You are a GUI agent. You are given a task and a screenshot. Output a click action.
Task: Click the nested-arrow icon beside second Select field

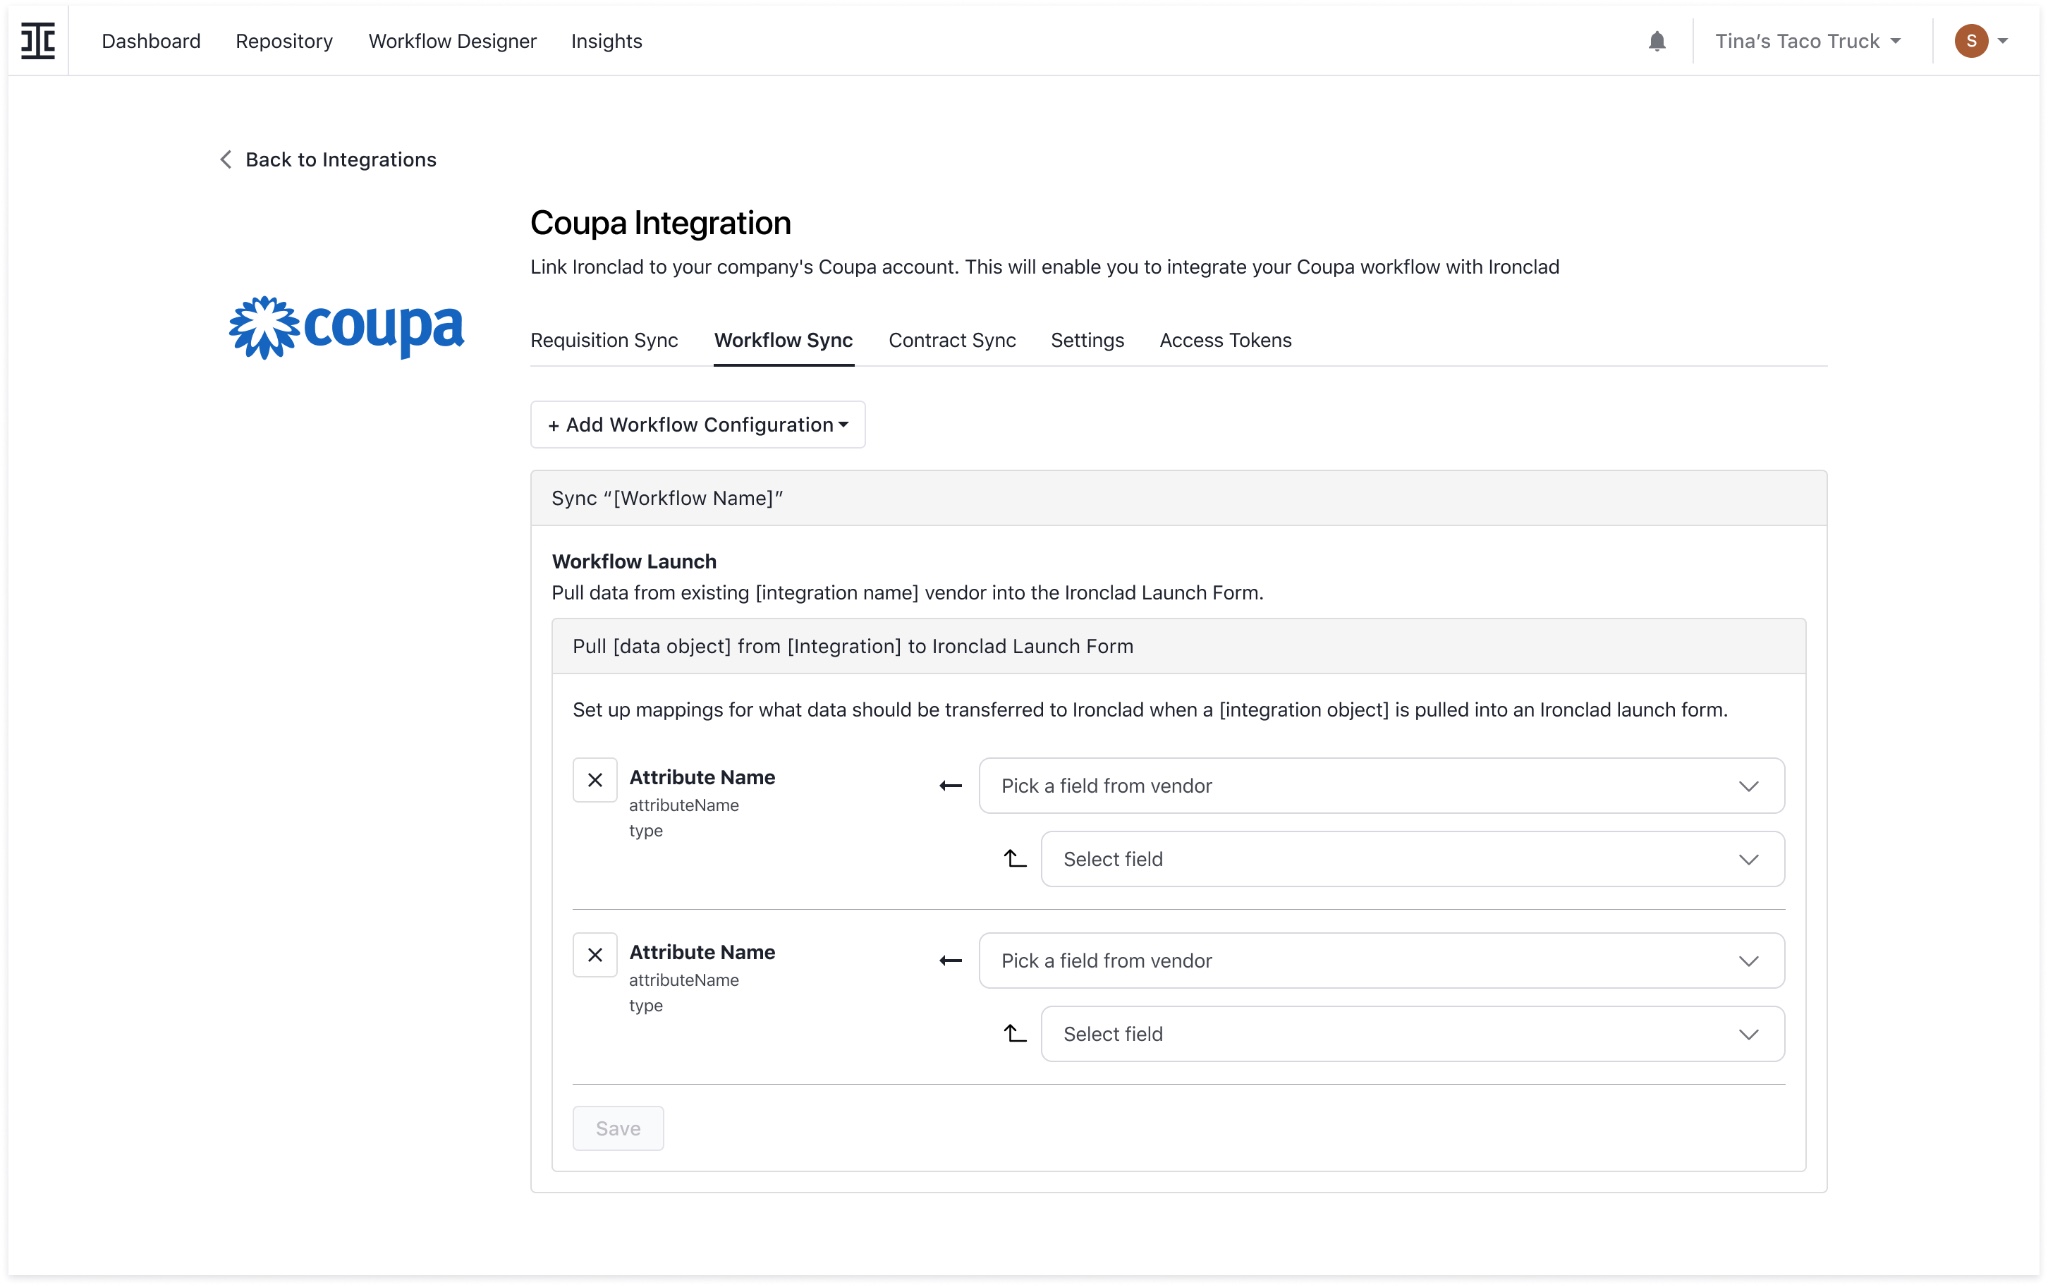1015,1034
